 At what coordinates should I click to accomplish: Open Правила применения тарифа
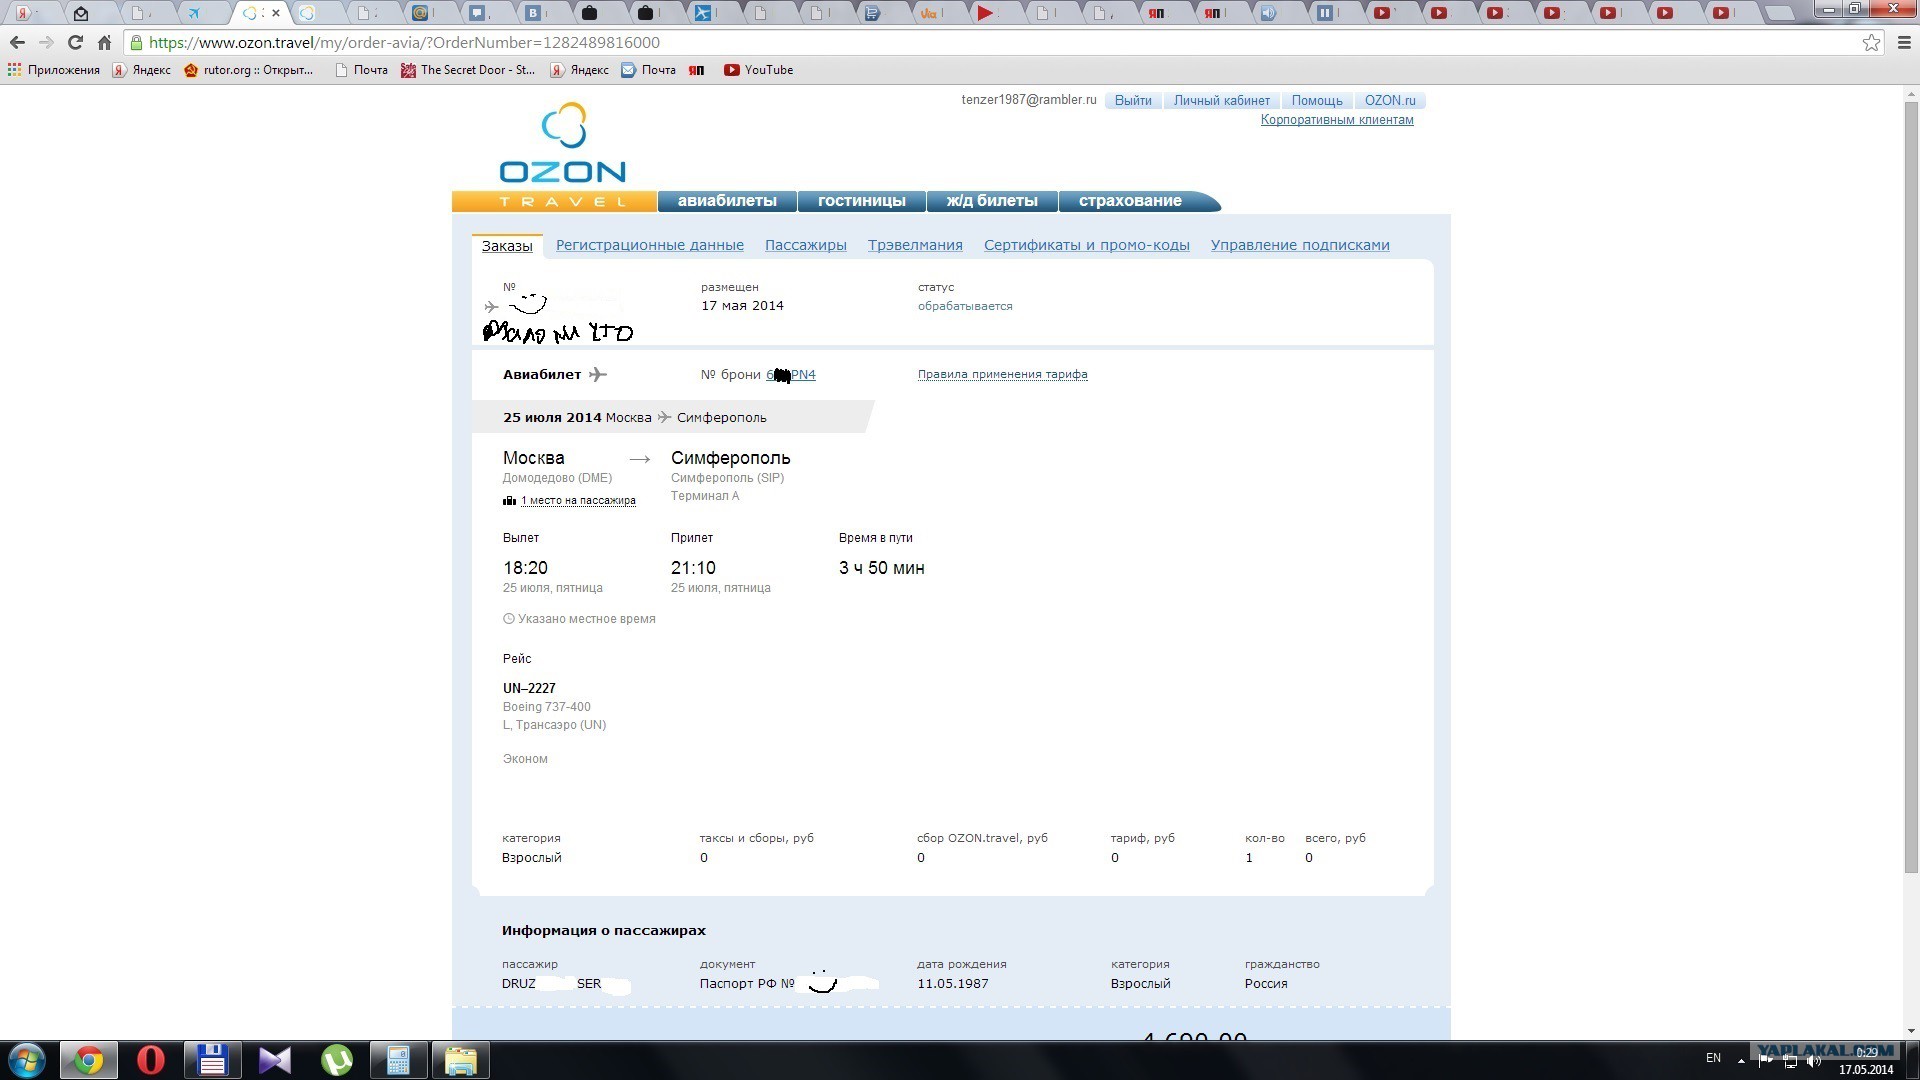pyautogui.click(x=1003, y=375)
